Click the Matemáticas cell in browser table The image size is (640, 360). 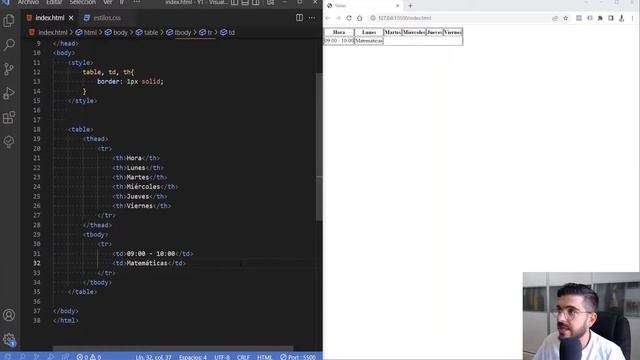coord(369,41)
